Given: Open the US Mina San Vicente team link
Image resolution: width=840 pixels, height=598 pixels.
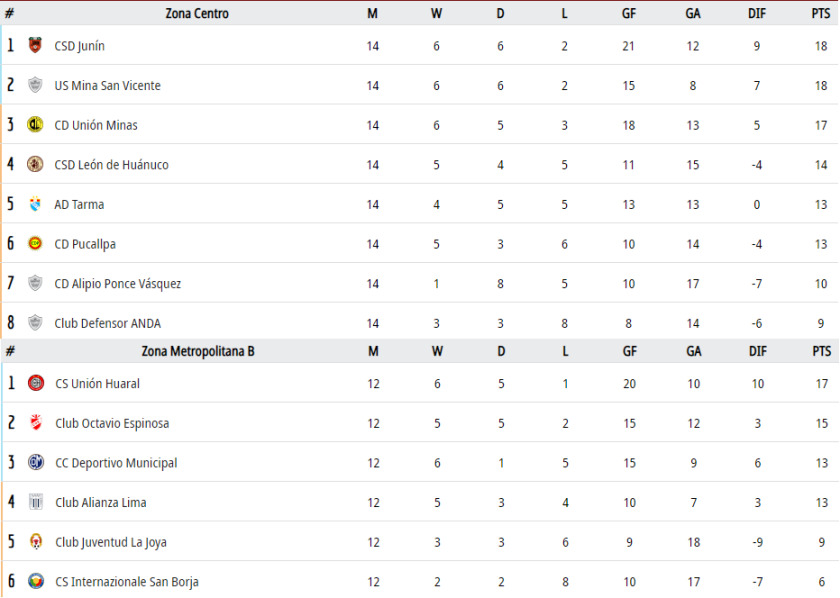Looking at the screenshot, I should tap(108, 86).
